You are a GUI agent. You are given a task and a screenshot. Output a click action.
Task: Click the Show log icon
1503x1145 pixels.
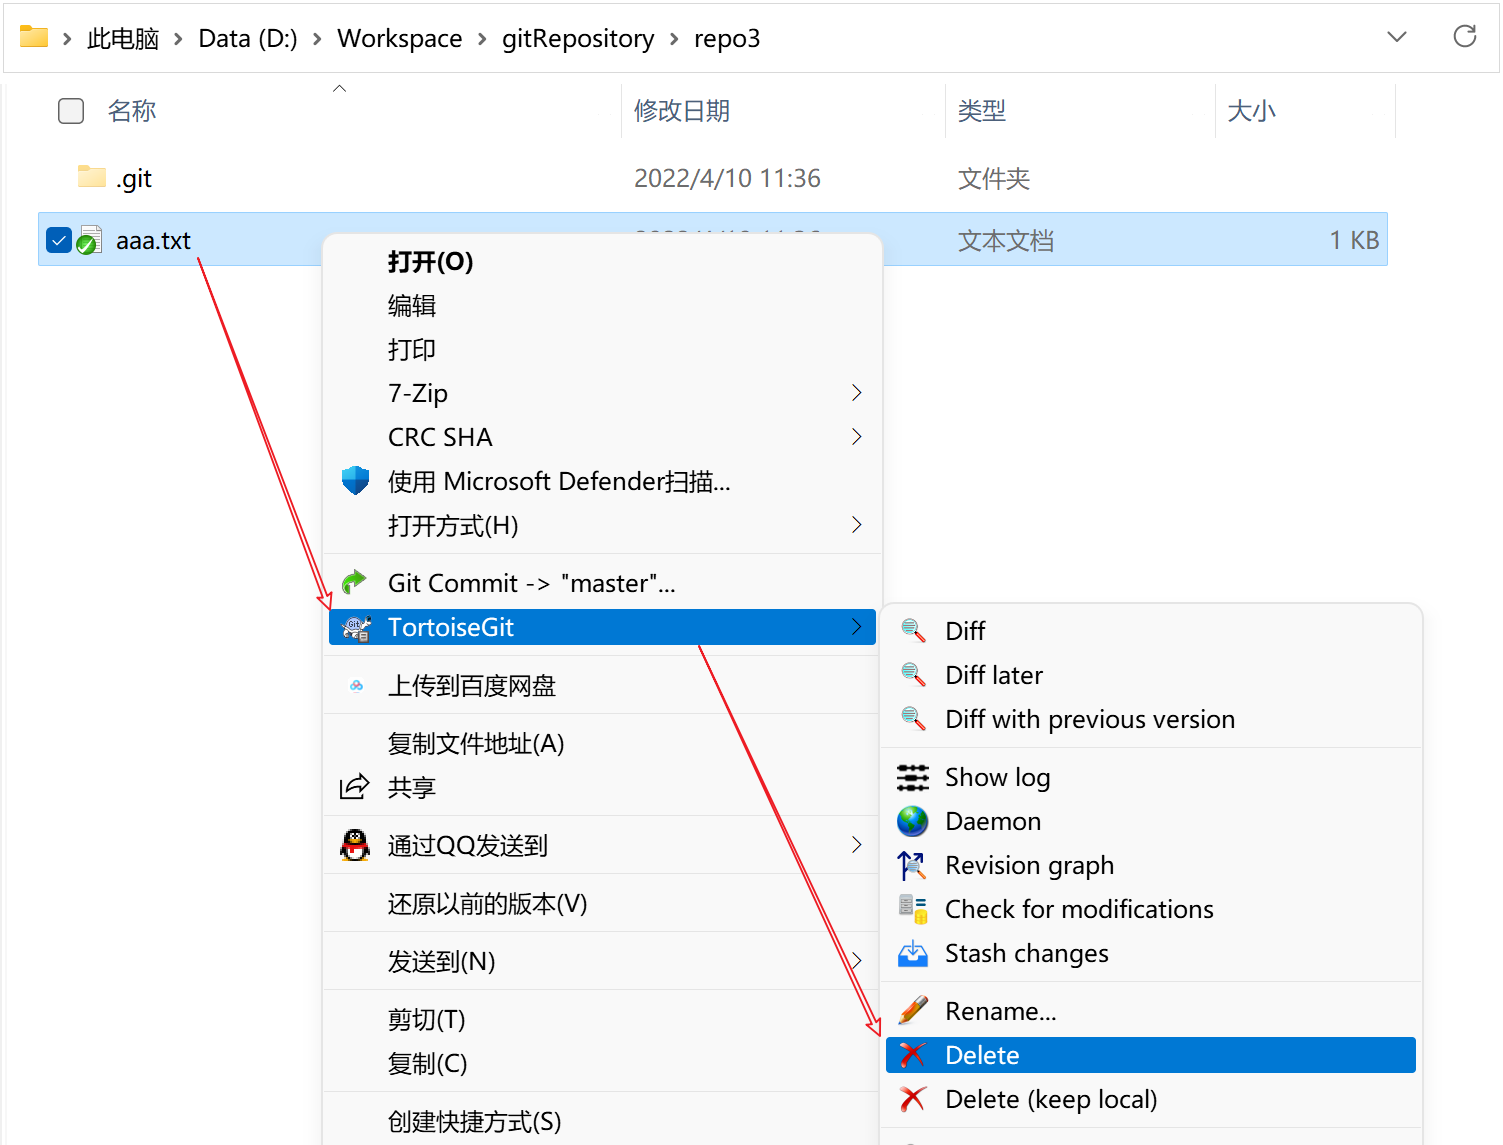pyautogui.click(x=912, y=777)
